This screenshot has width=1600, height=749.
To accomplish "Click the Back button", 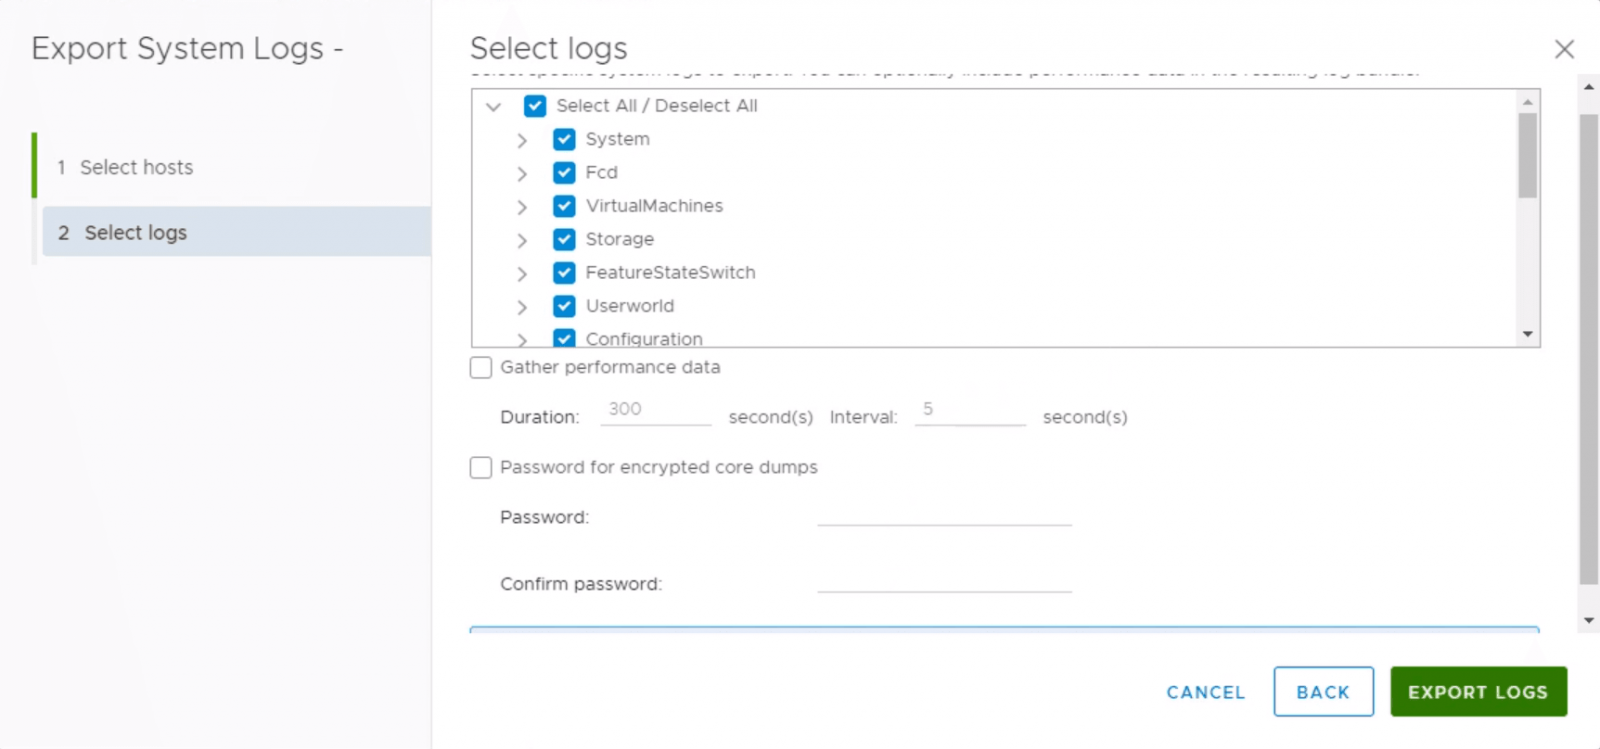I will click(1323, 692).
